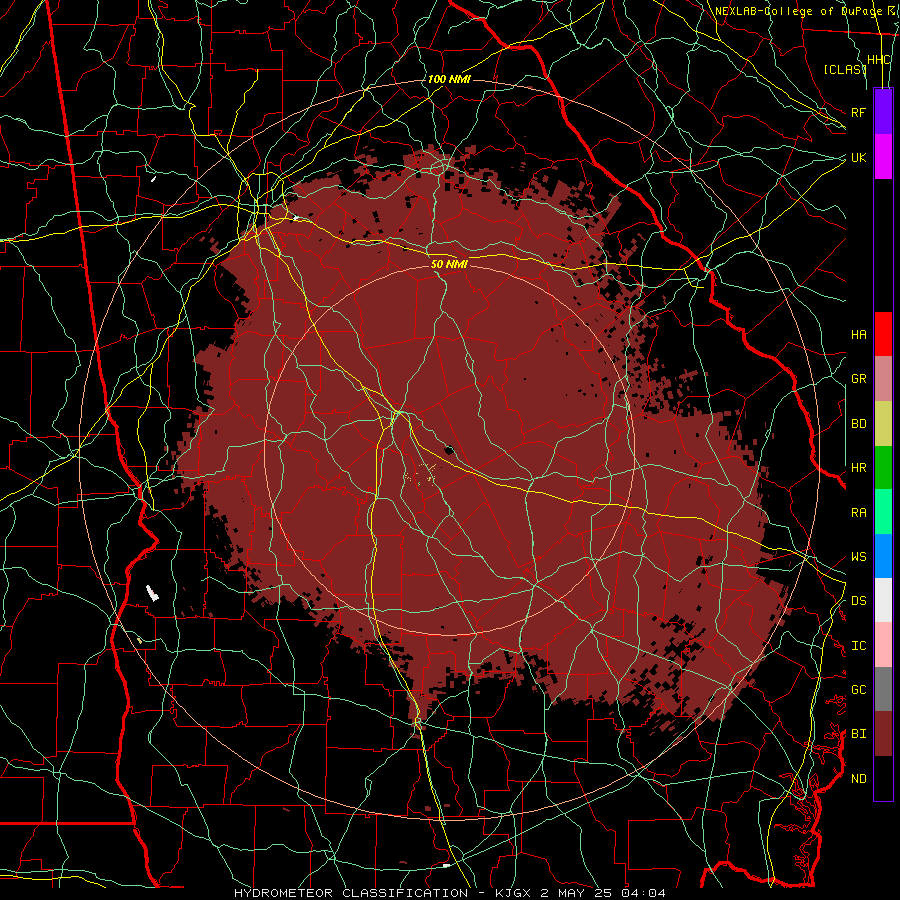Viewport: 900px width, 900px height.
Task: Pick the RA light-green legend swatch
Action: (x=883, y=512)
